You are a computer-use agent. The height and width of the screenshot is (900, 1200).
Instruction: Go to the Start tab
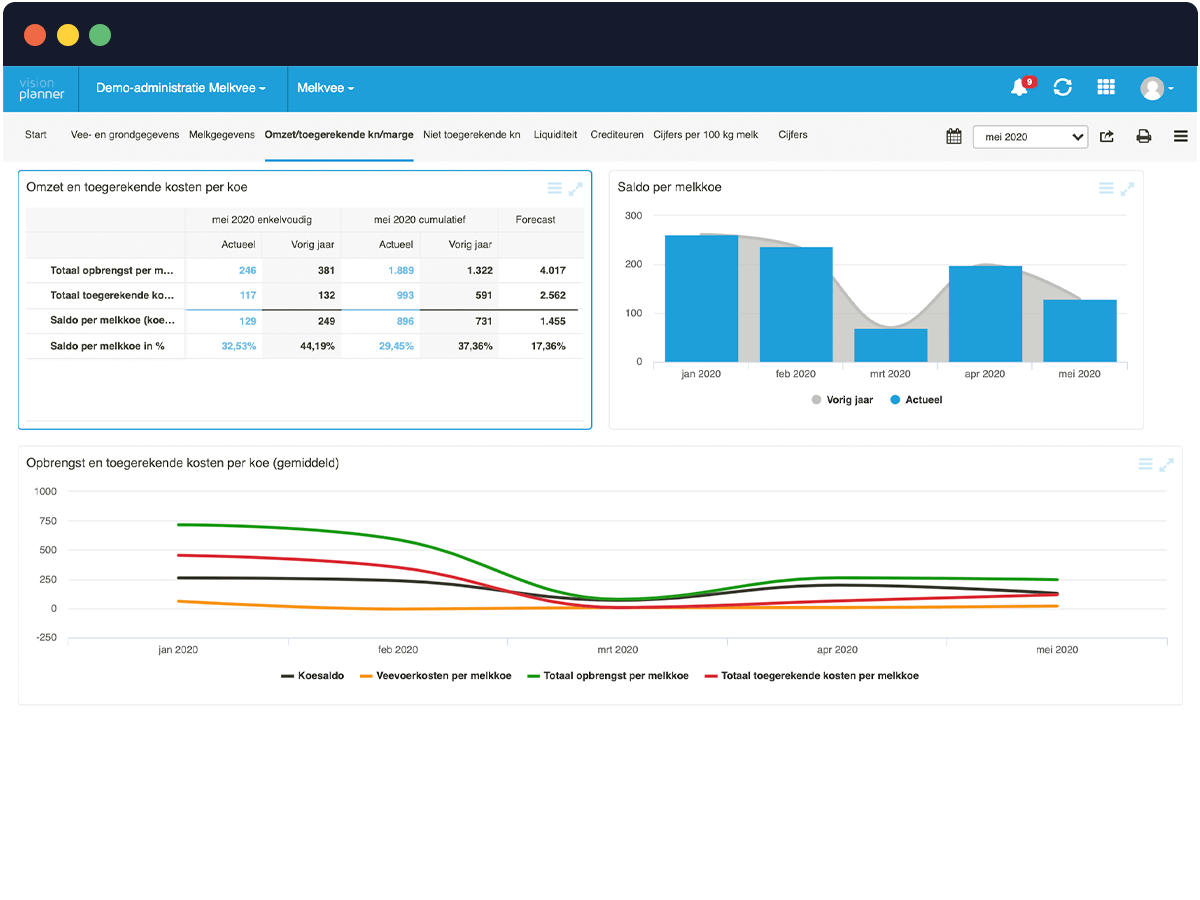[36, 135]
